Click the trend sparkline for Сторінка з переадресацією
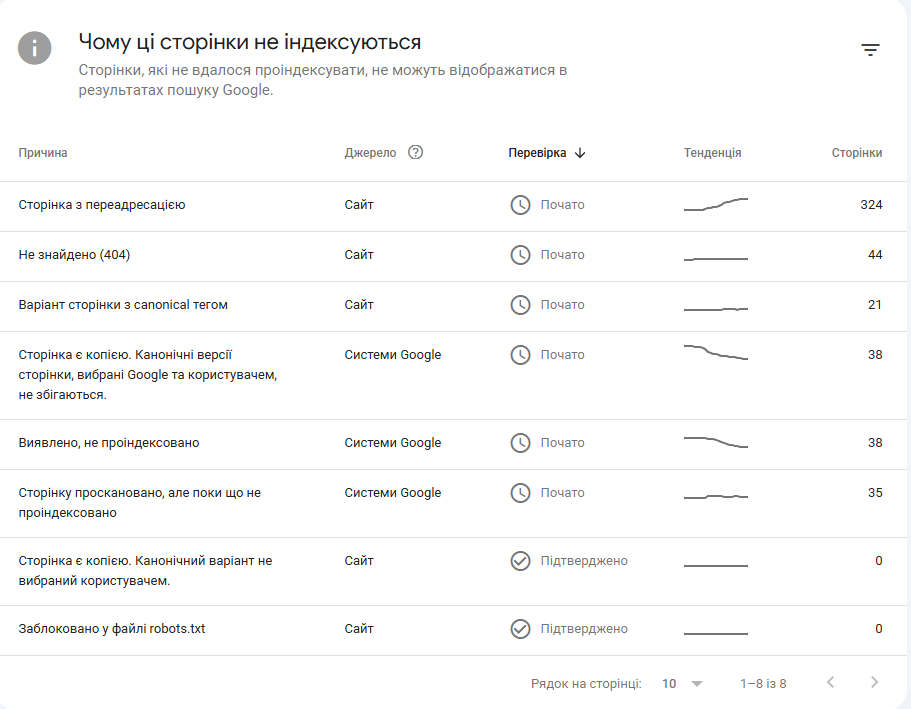The width and height of the screenshot is (911, 709). (716, 204)
